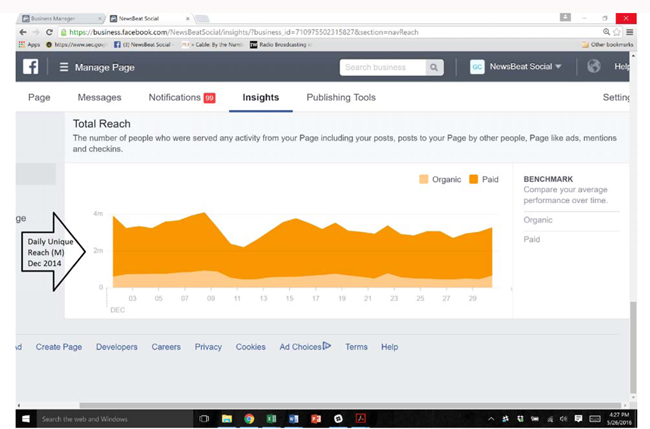Click the Privacy footer link
Viewport: 650px width, 429px height.
tap(208, 347)
